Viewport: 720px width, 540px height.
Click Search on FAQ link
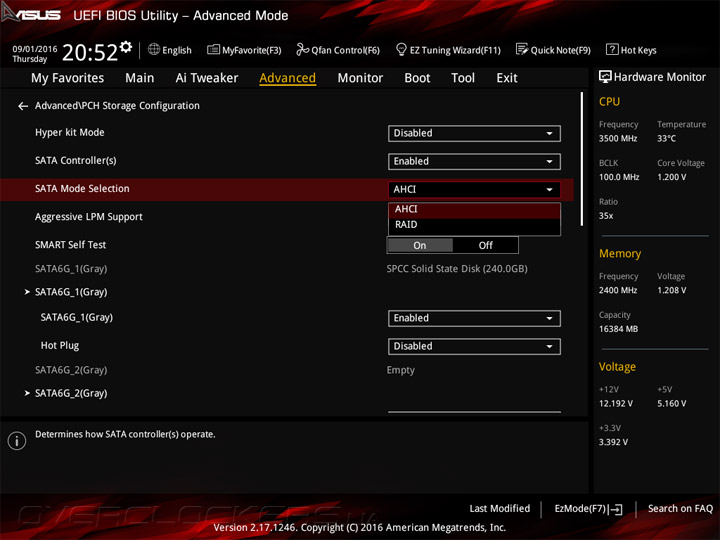(x=680, y=509)
